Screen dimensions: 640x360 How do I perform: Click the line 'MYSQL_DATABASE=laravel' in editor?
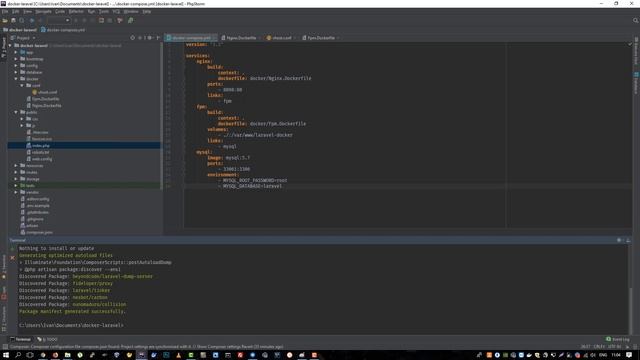tap(252, 186)
